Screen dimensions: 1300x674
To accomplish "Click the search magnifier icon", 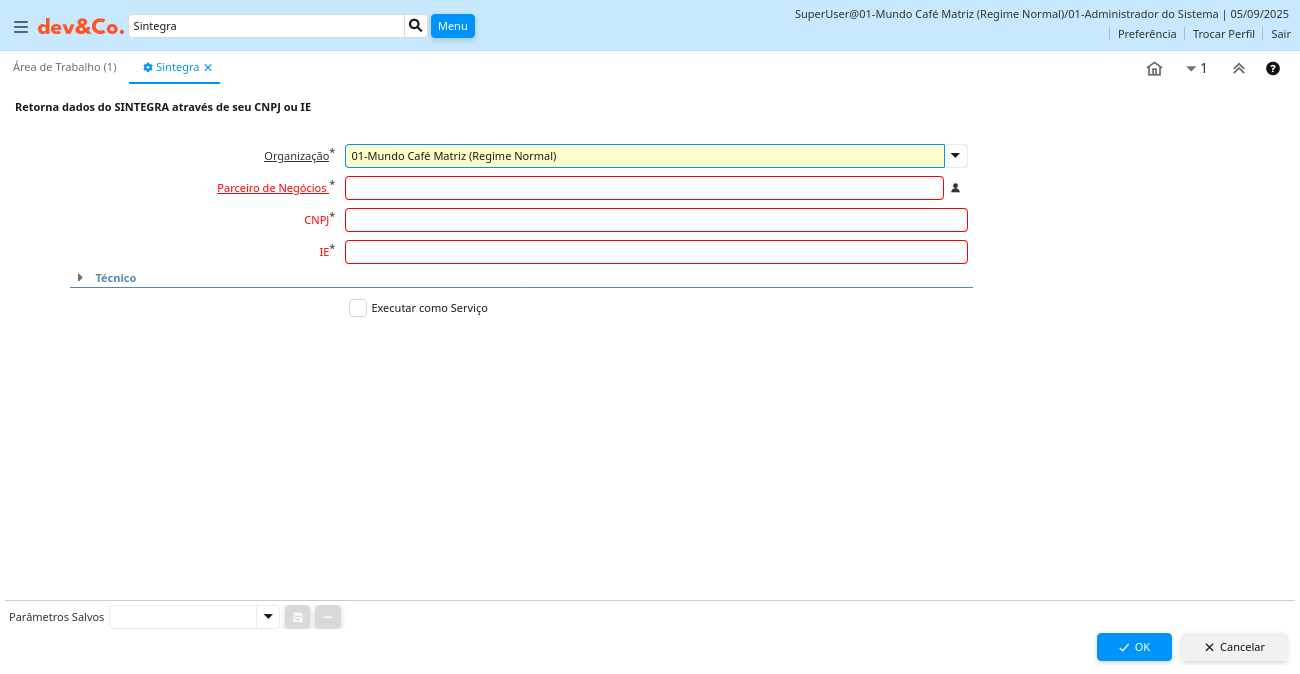I will click(x=416, y=26).
